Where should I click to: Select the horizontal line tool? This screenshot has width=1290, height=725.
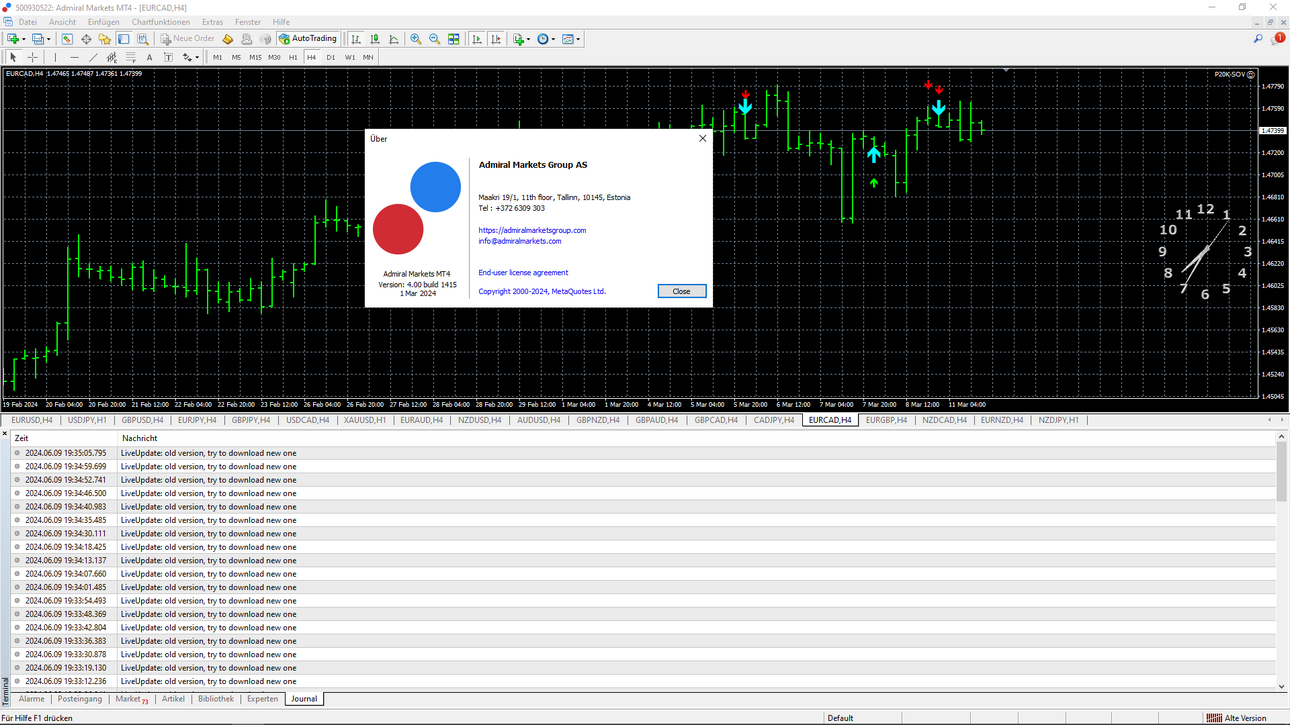74,57
